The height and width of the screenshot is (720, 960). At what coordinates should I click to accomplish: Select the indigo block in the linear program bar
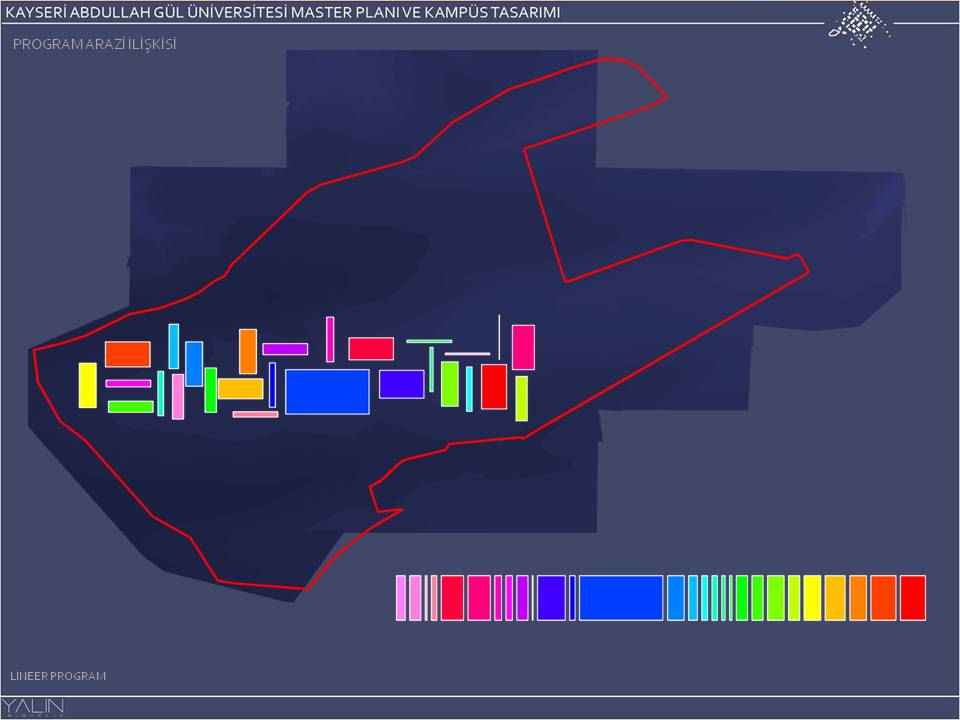(551, 597)
